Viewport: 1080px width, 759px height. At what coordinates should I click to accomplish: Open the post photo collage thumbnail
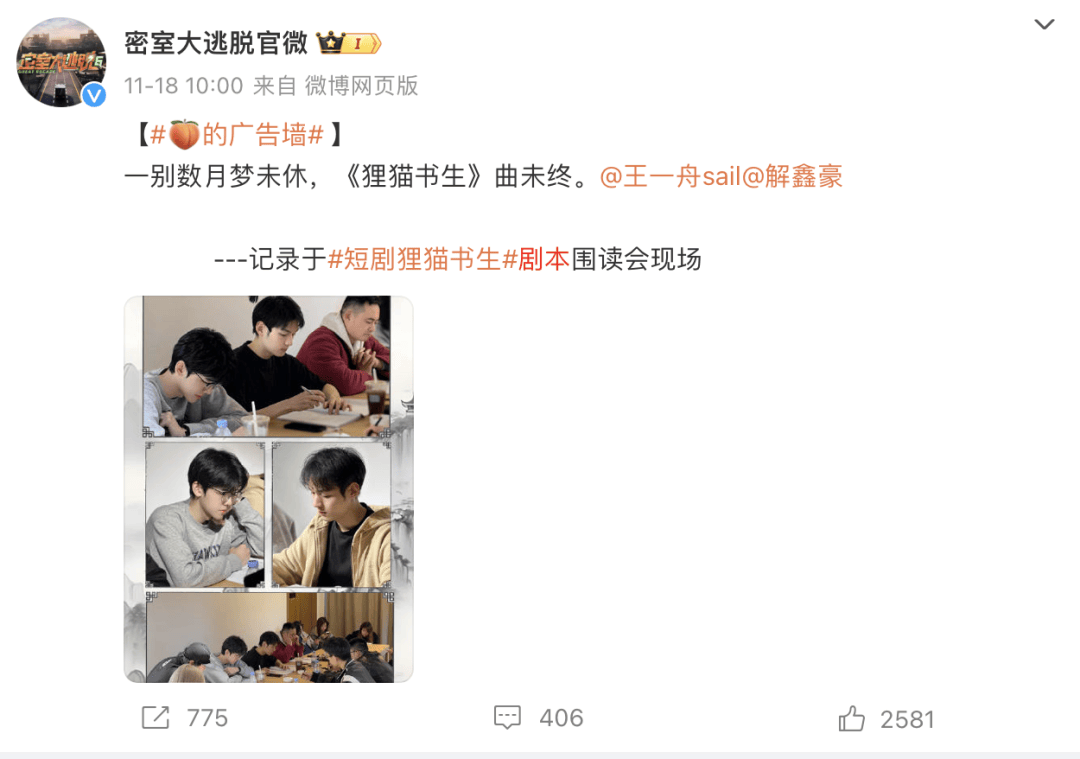269,489
